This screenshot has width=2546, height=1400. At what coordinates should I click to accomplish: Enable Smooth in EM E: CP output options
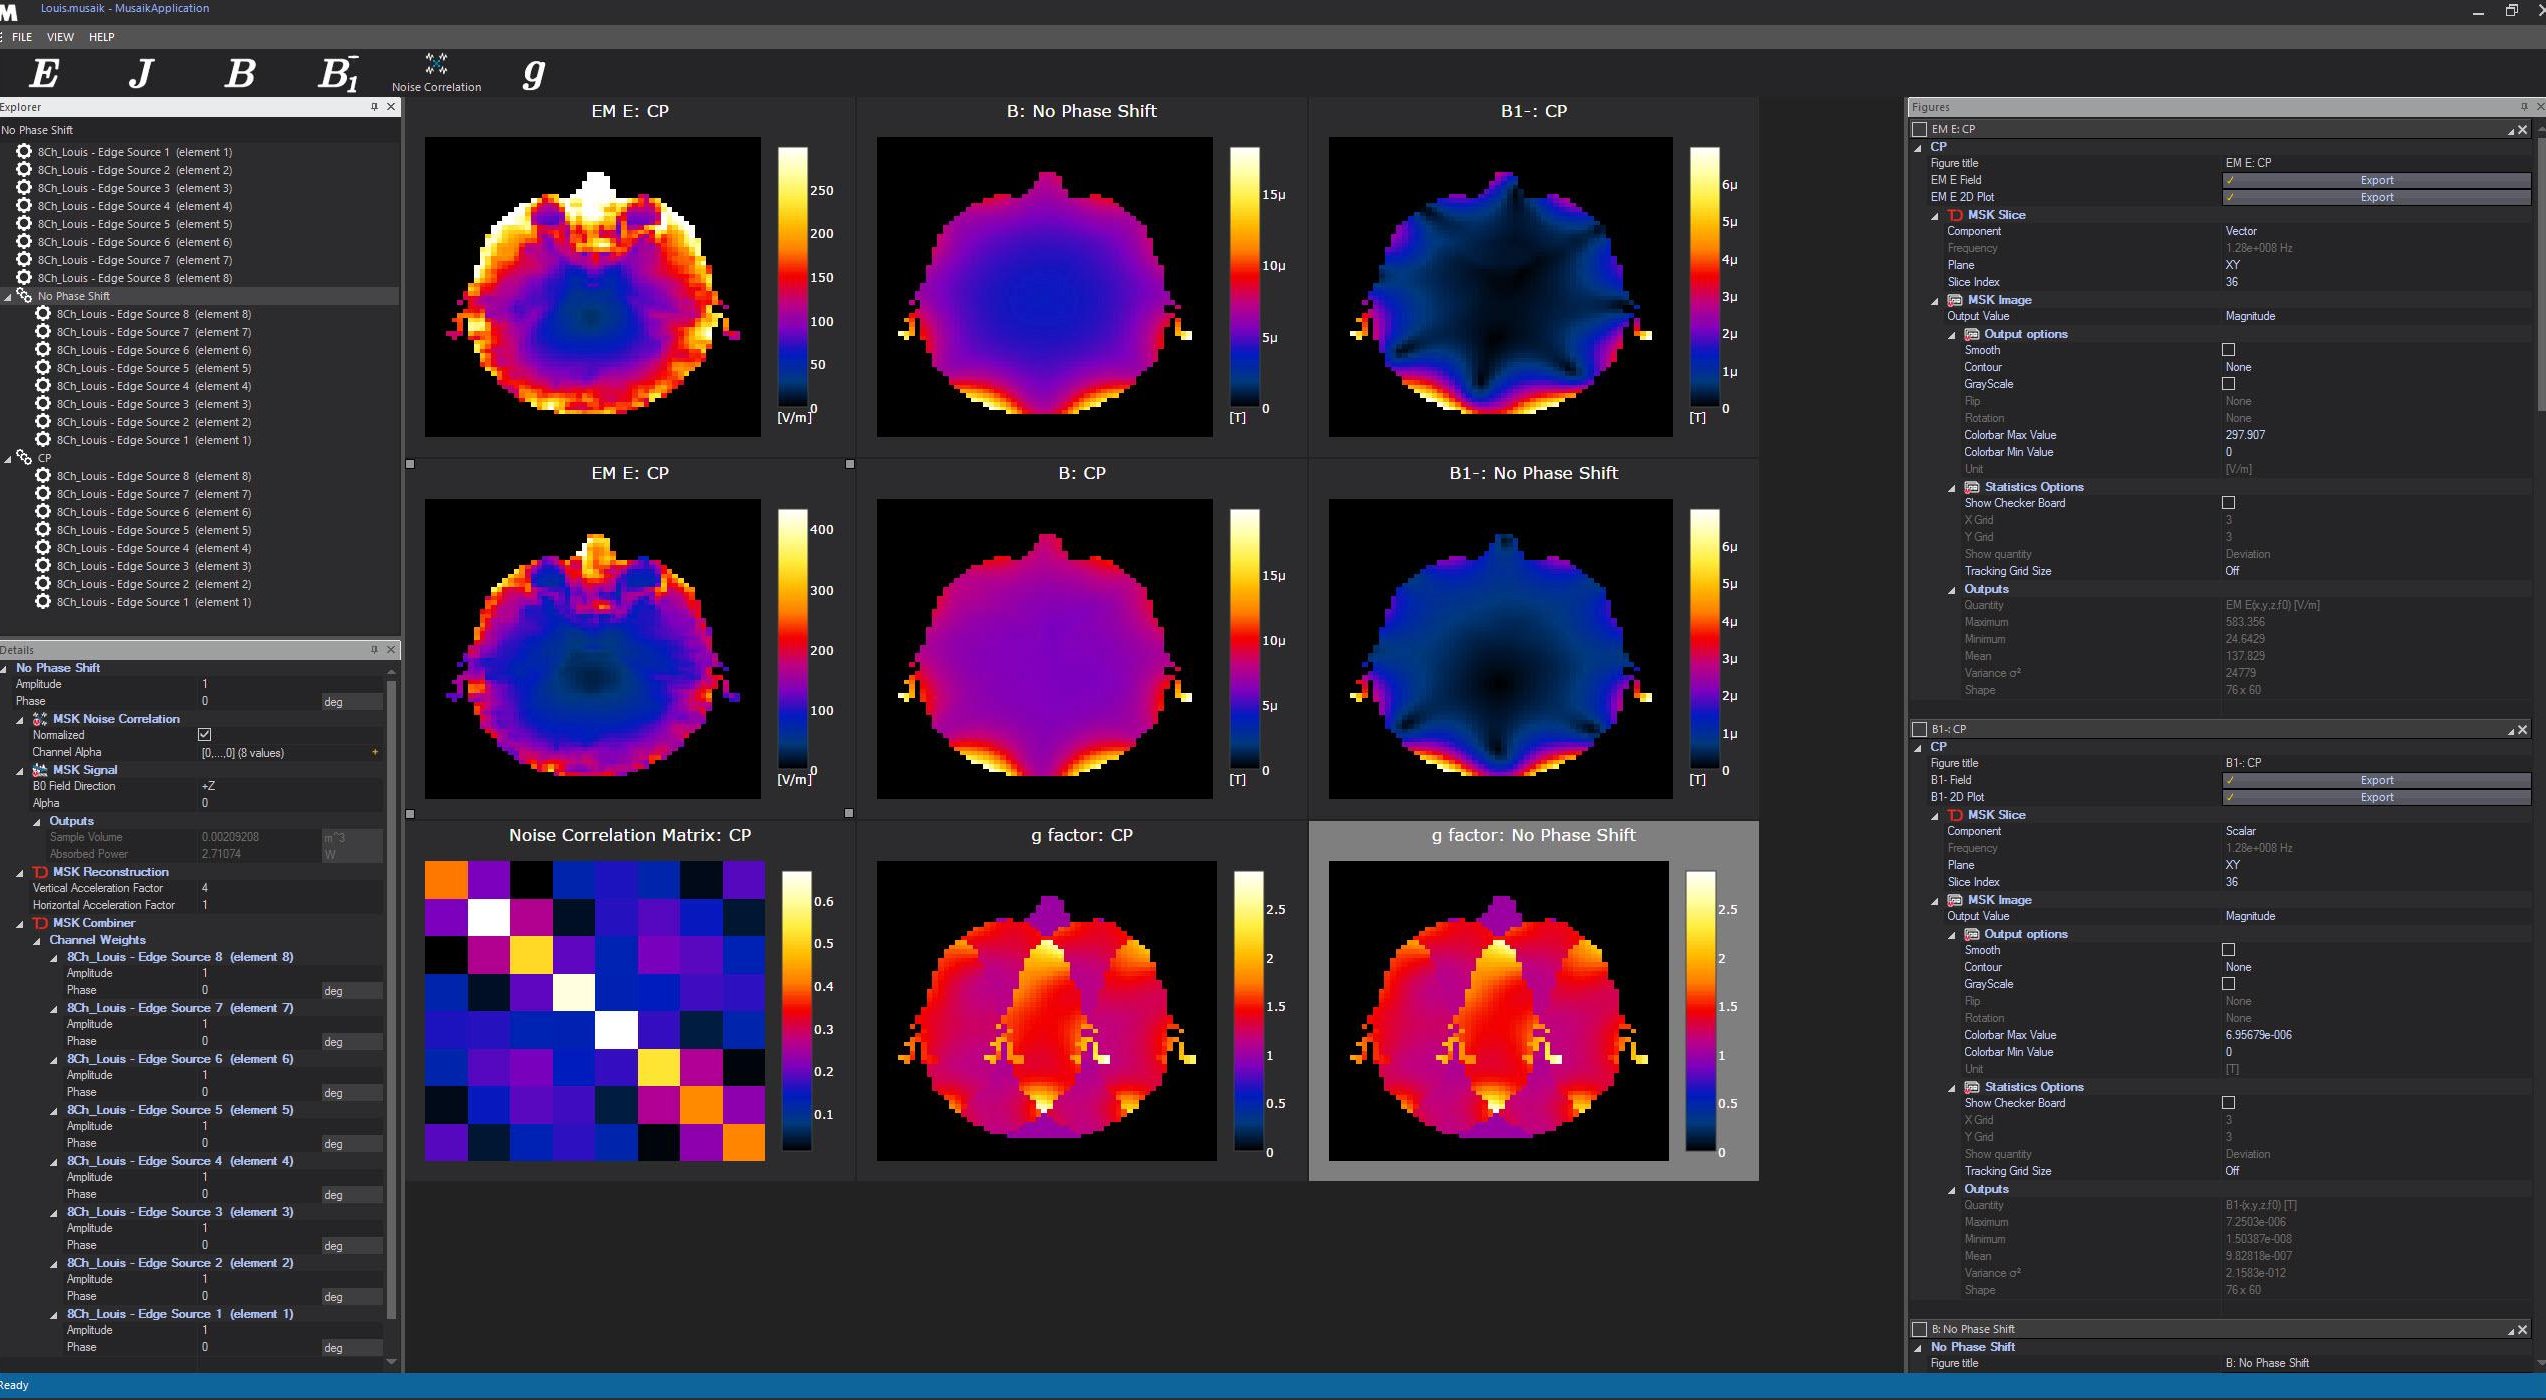(2229, 350)
